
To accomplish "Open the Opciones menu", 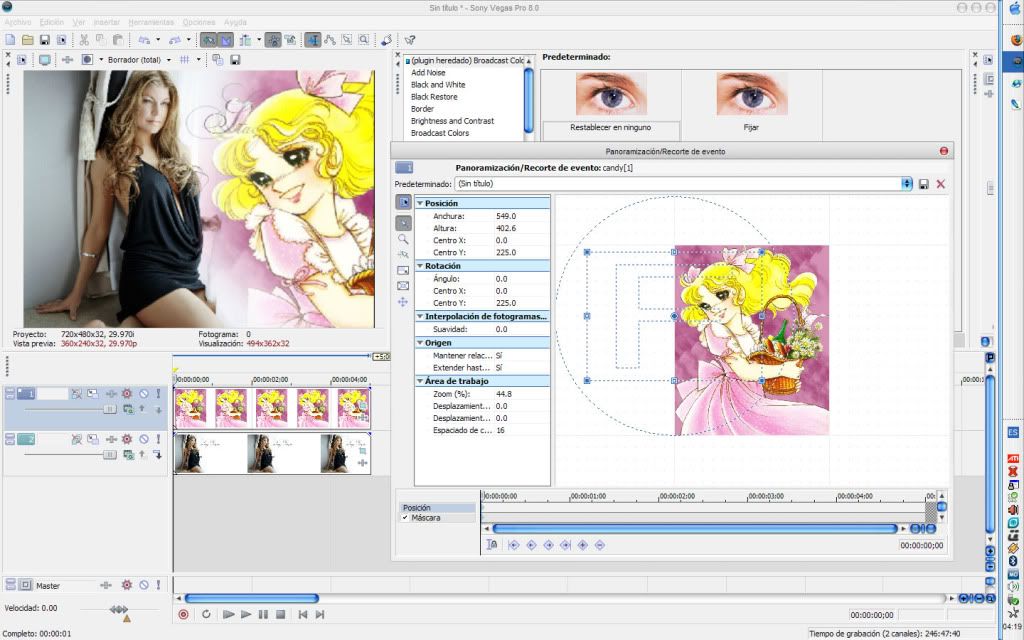I will [x=199, y=22].
